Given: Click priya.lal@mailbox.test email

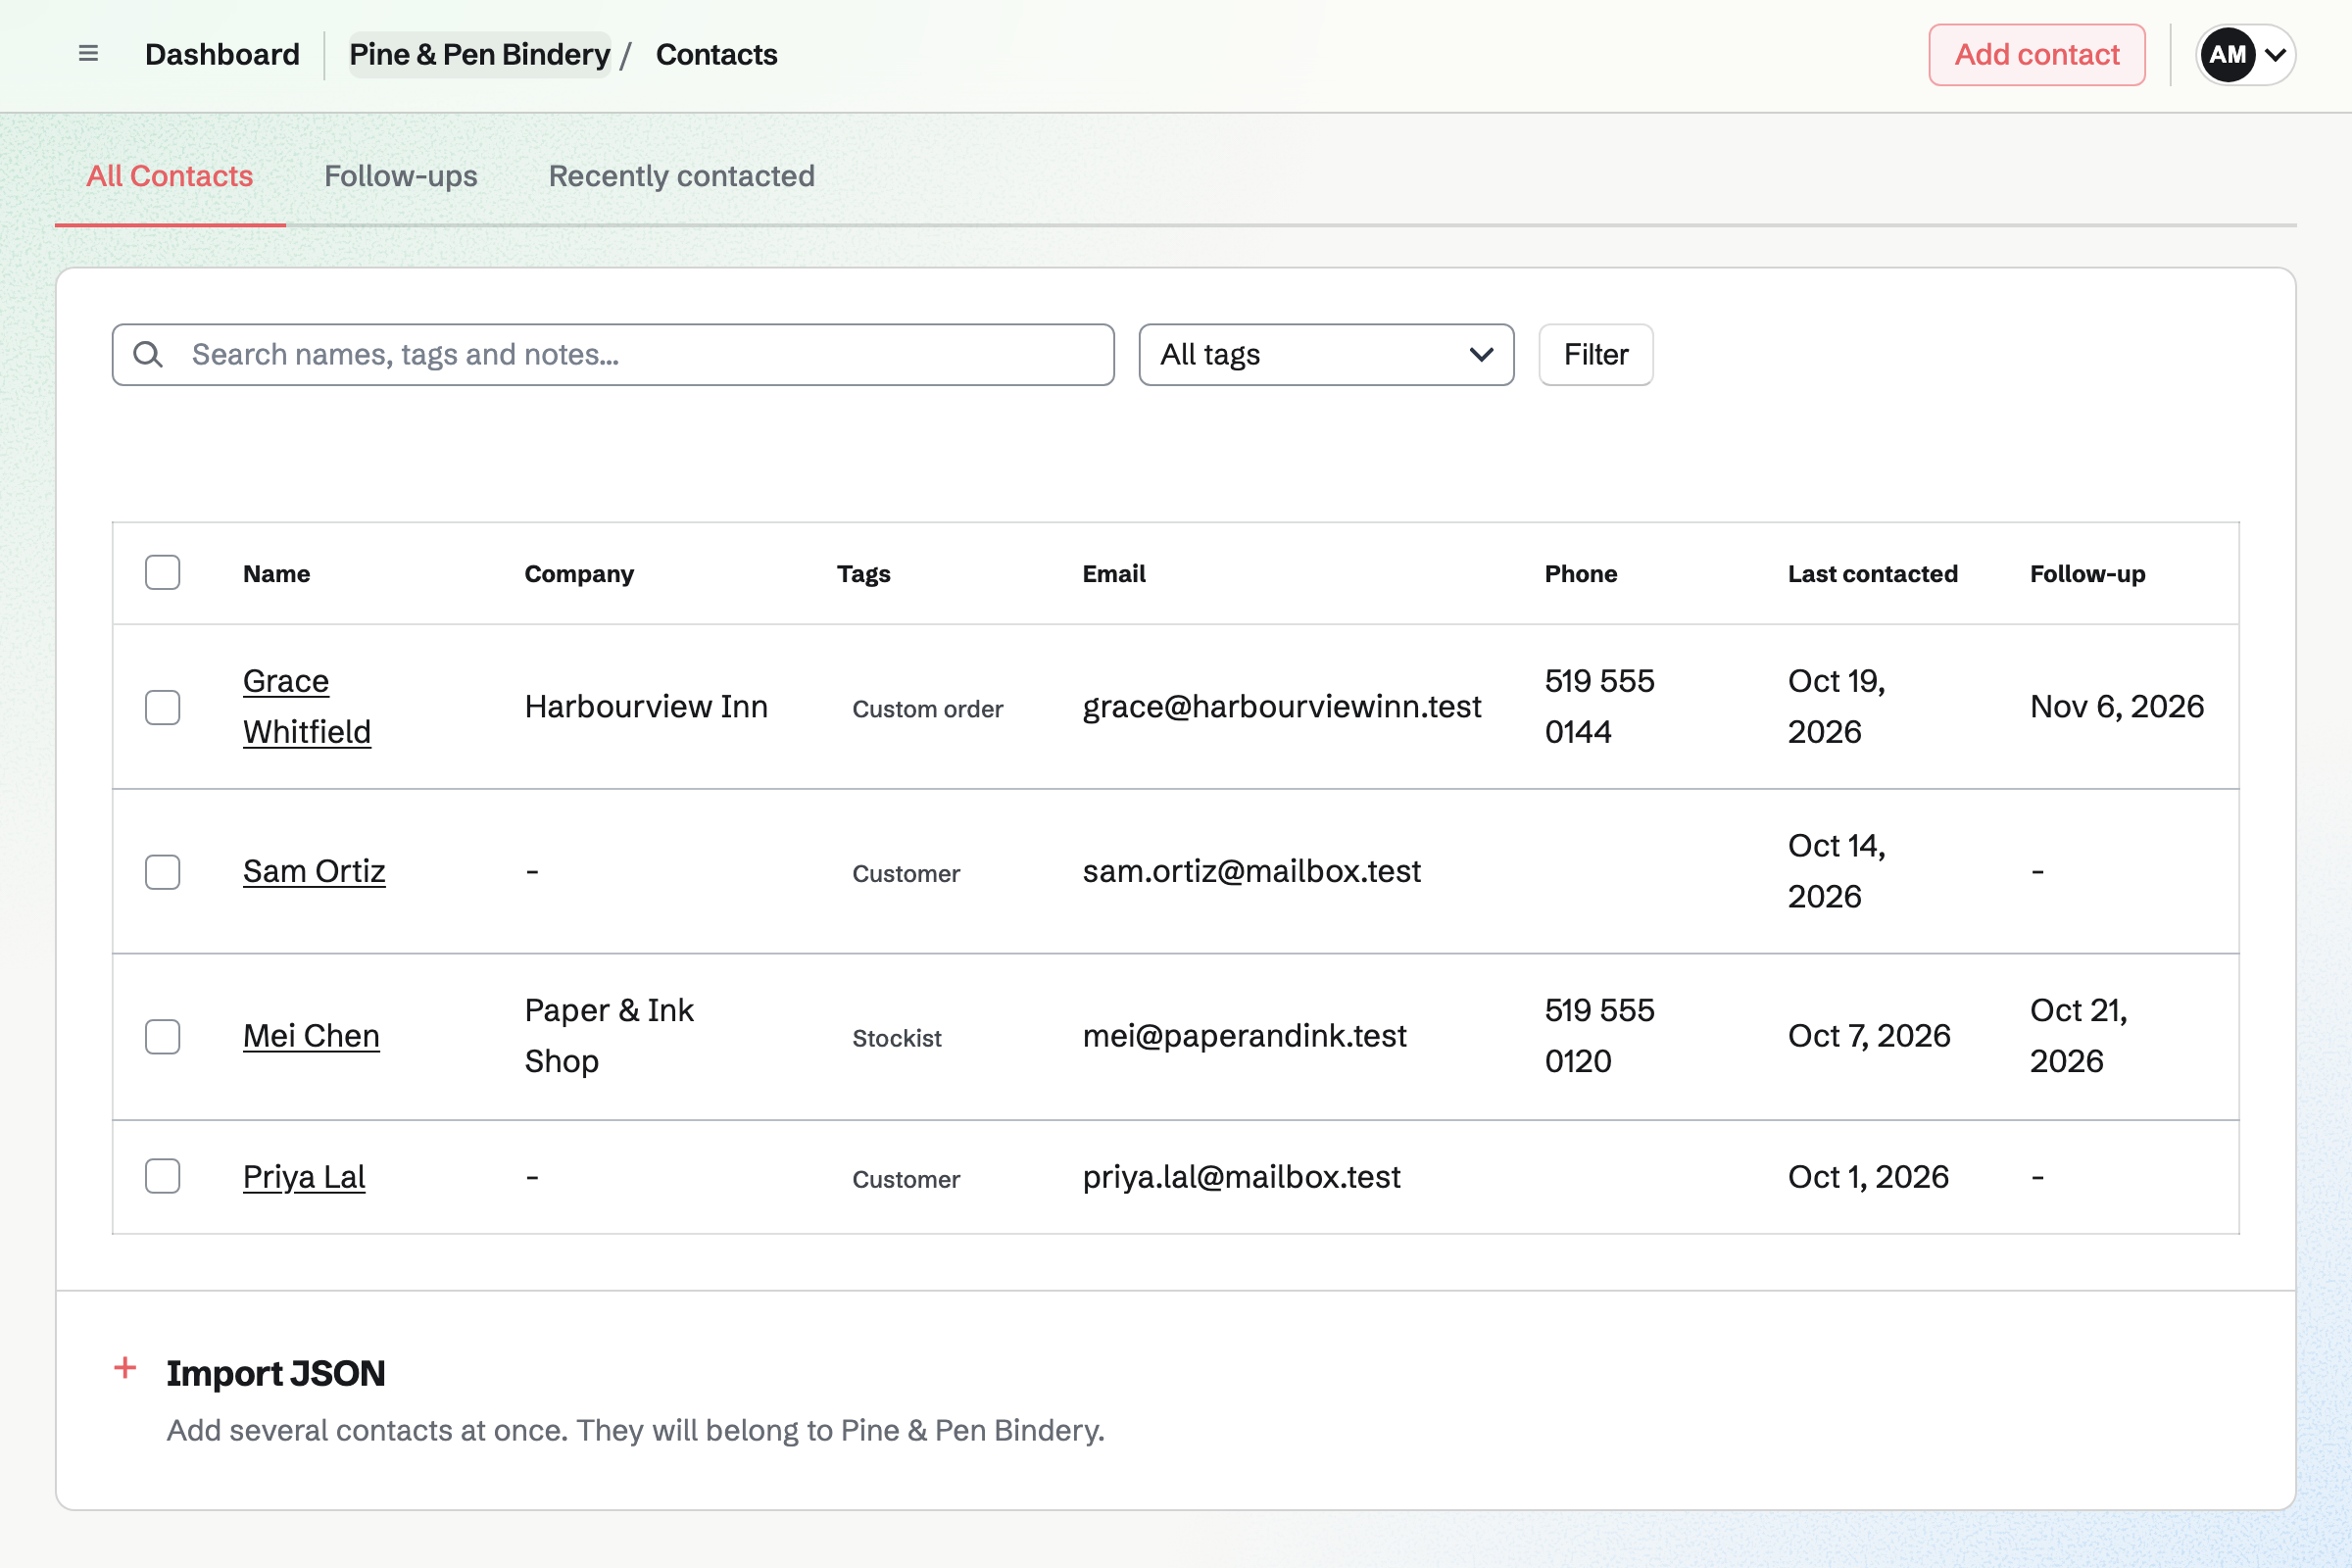Looking at the screenshot, I should (1241, 1176).
